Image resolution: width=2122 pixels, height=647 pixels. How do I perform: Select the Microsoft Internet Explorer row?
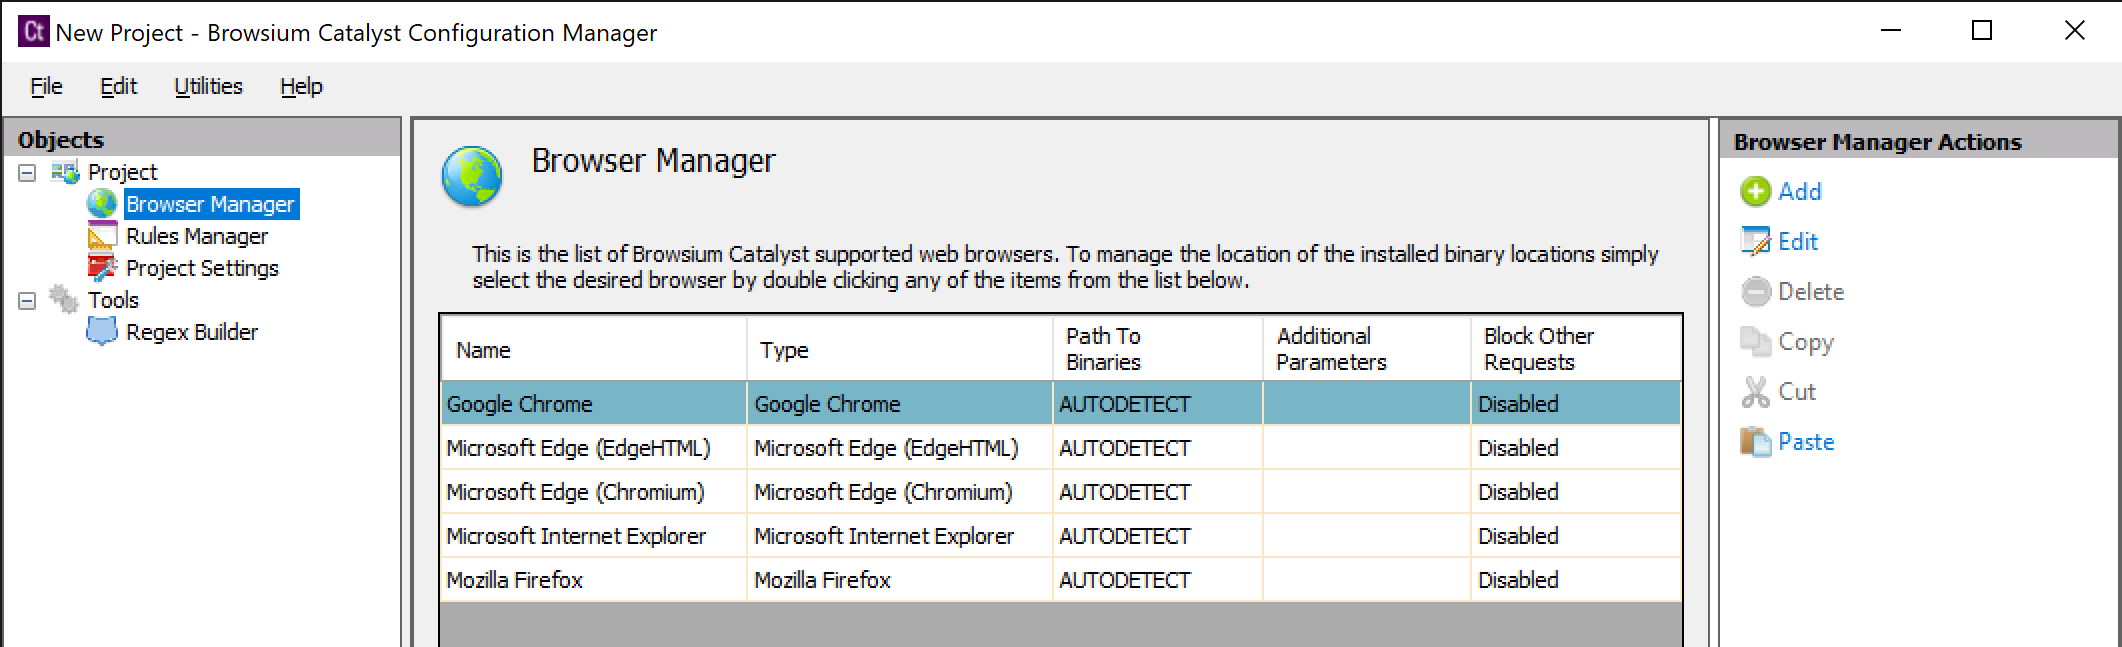576,536
